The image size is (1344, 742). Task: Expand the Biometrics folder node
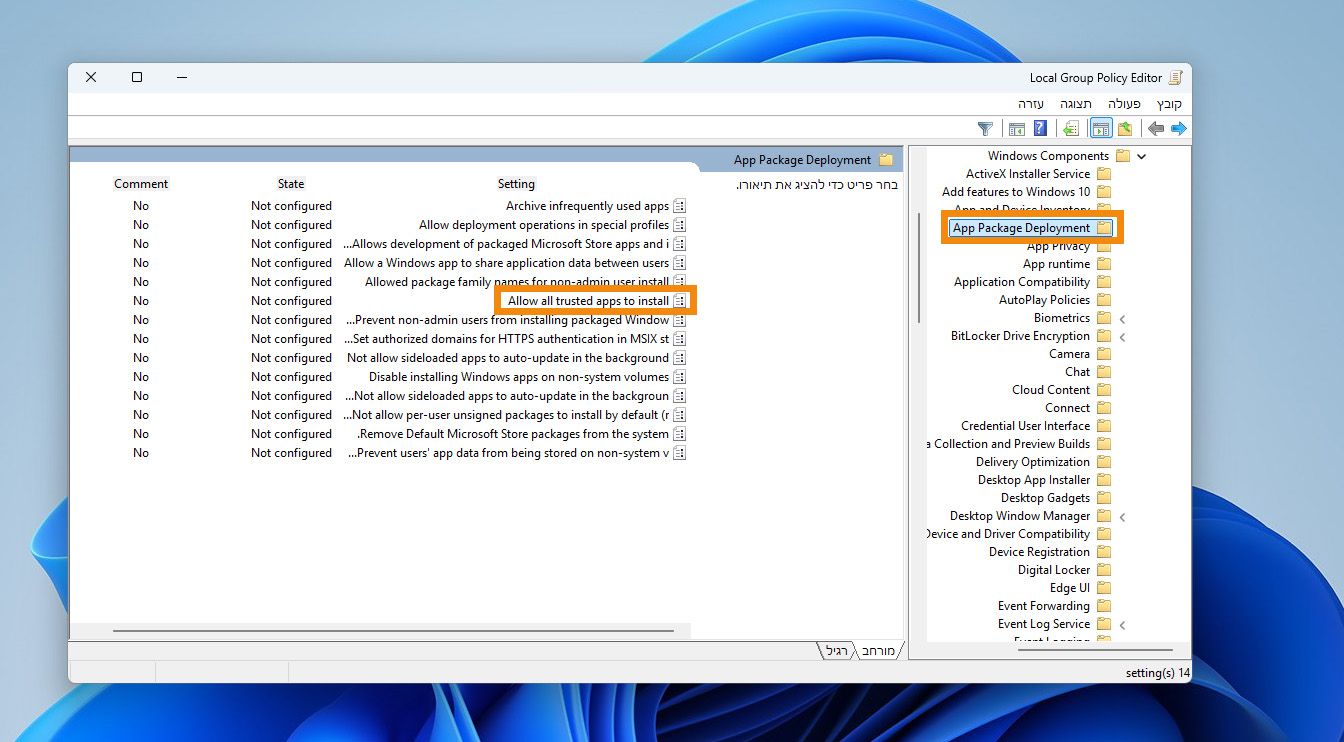1122,319
